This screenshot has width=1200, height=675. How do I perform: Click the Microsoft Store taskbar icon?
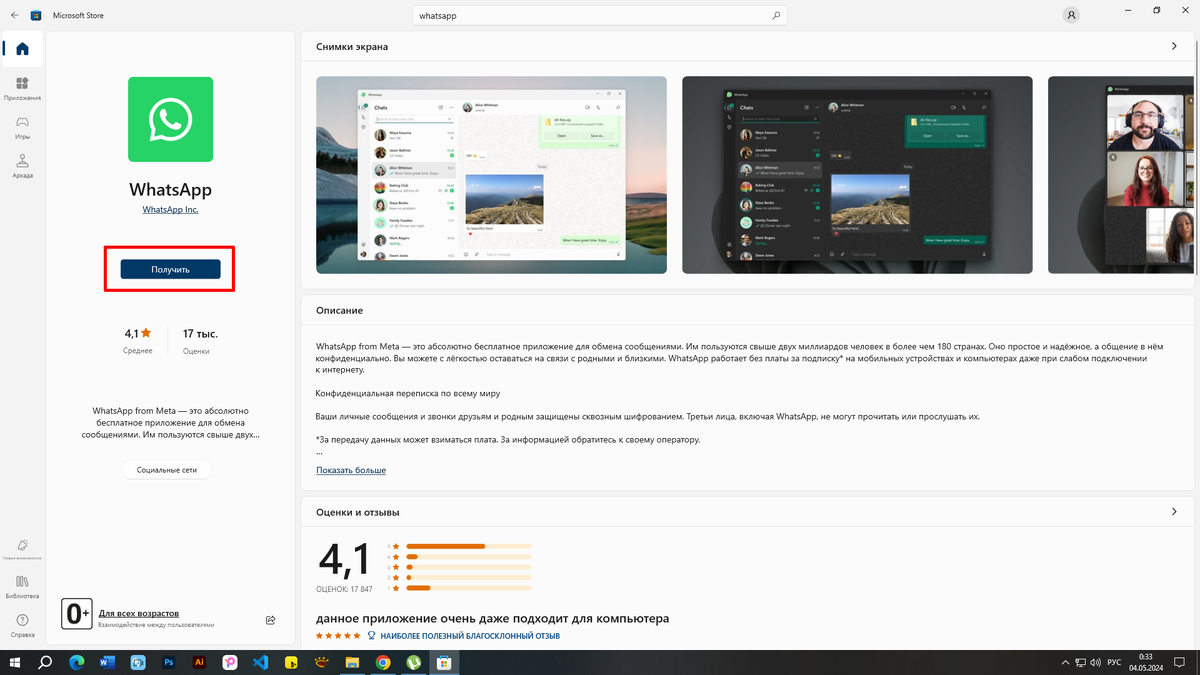click(x=444, y=662)
